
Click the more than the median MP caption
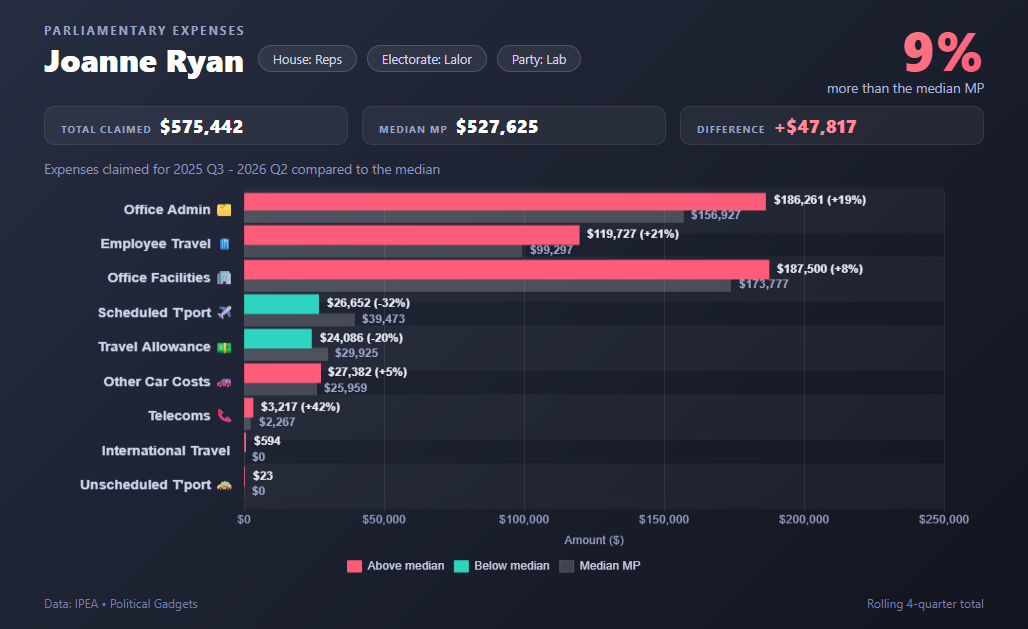[905, 89]
